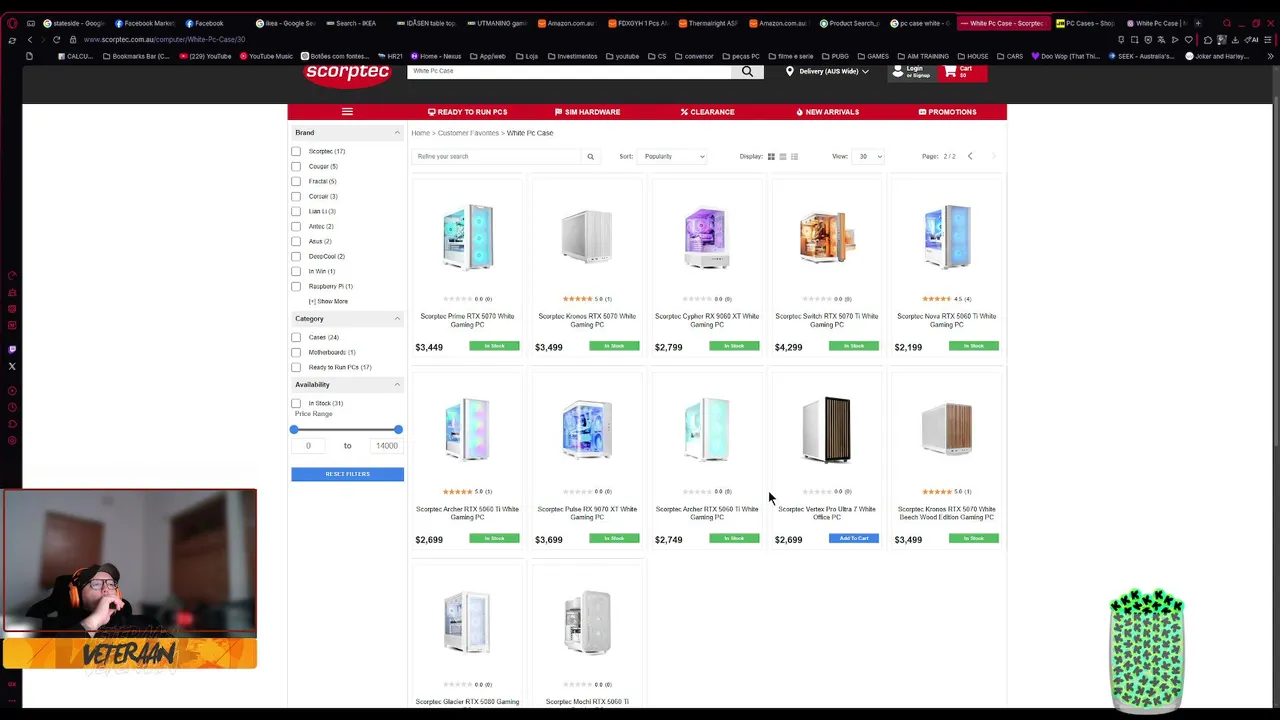Open Scorptec Pulse RX 9070 XT White Gaming PC
The height and width of the screenshot is (720, 1280).
[587, 513]
